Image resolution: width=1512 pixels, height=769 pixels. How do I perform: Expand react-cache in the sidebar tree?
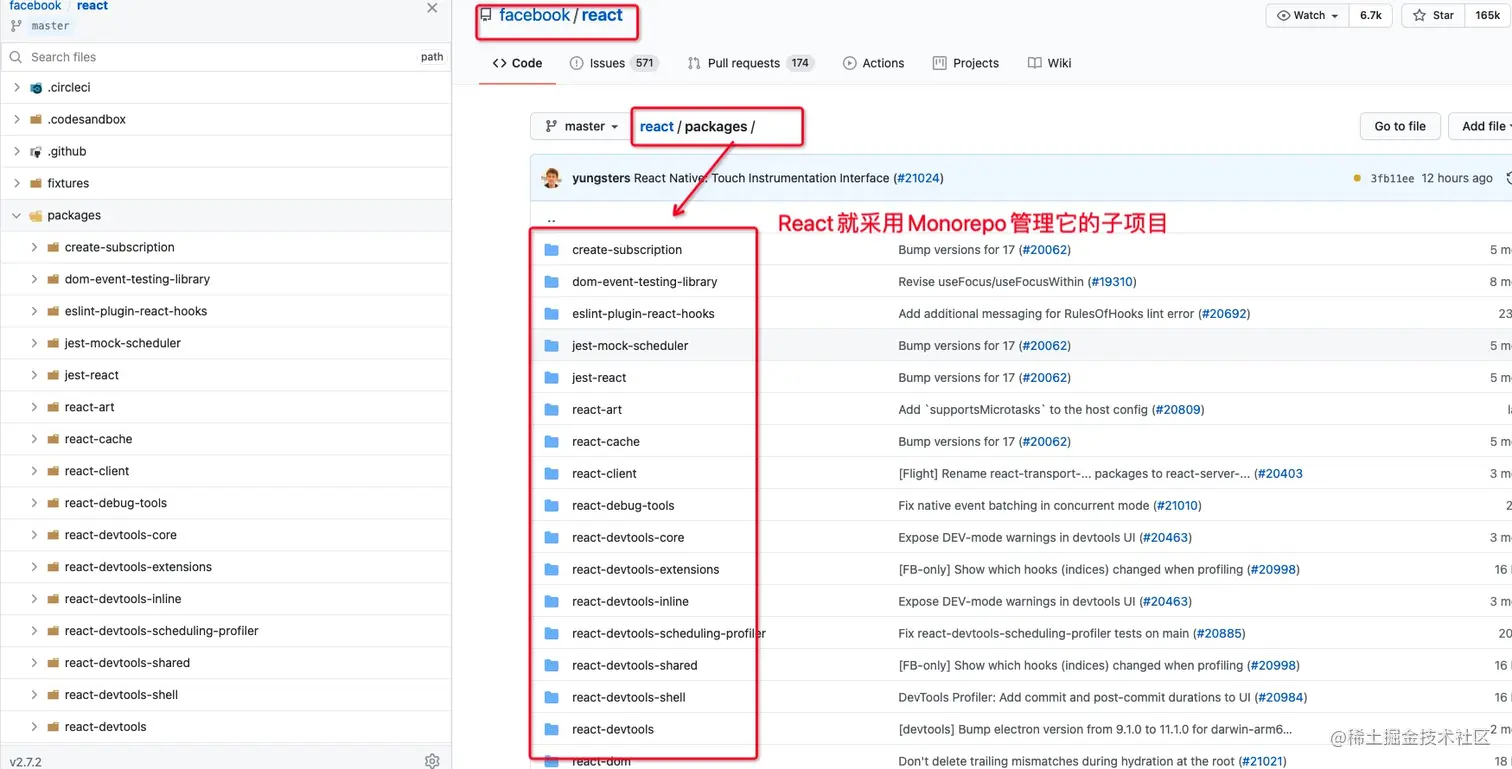[34, 439]
